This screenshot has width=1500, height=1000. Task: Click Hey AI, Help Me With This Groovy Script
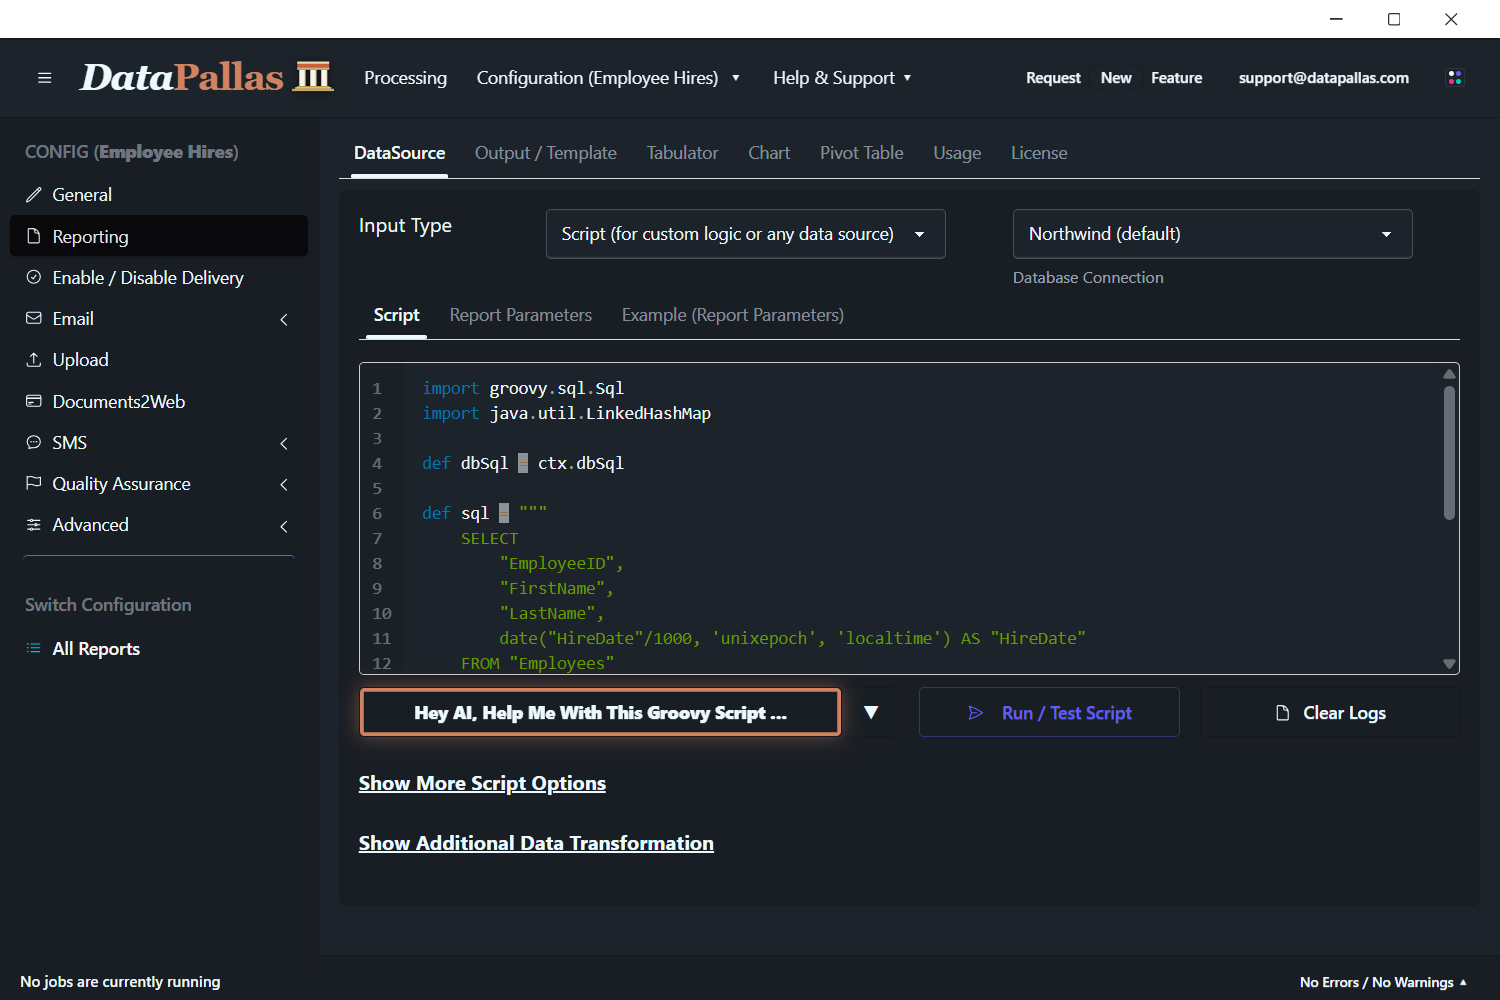tap(600, 713)
